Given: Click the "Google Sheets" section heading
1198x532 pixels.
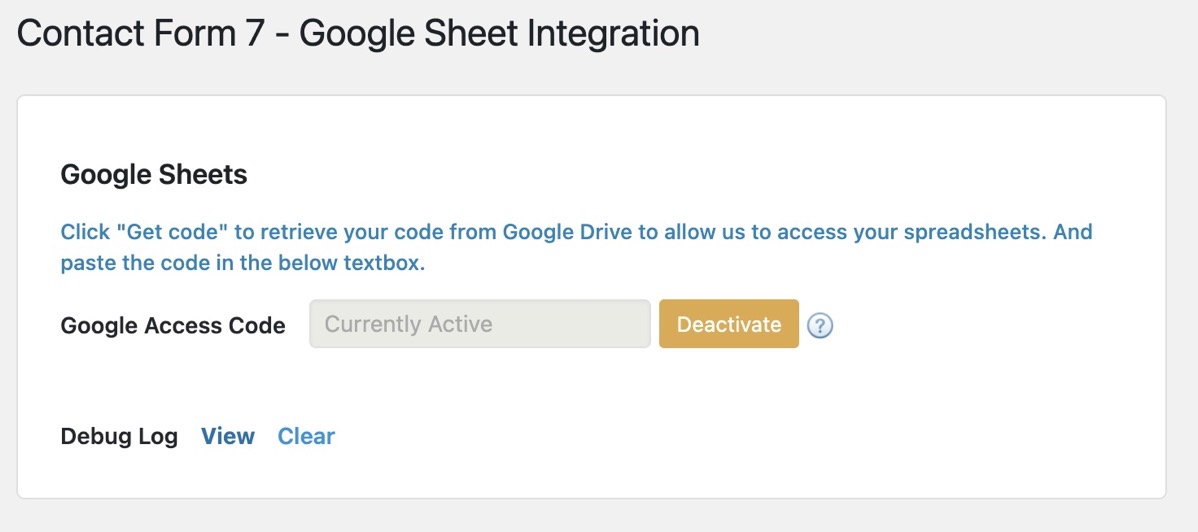Looking at the screenshot, I should click(154, 175).
